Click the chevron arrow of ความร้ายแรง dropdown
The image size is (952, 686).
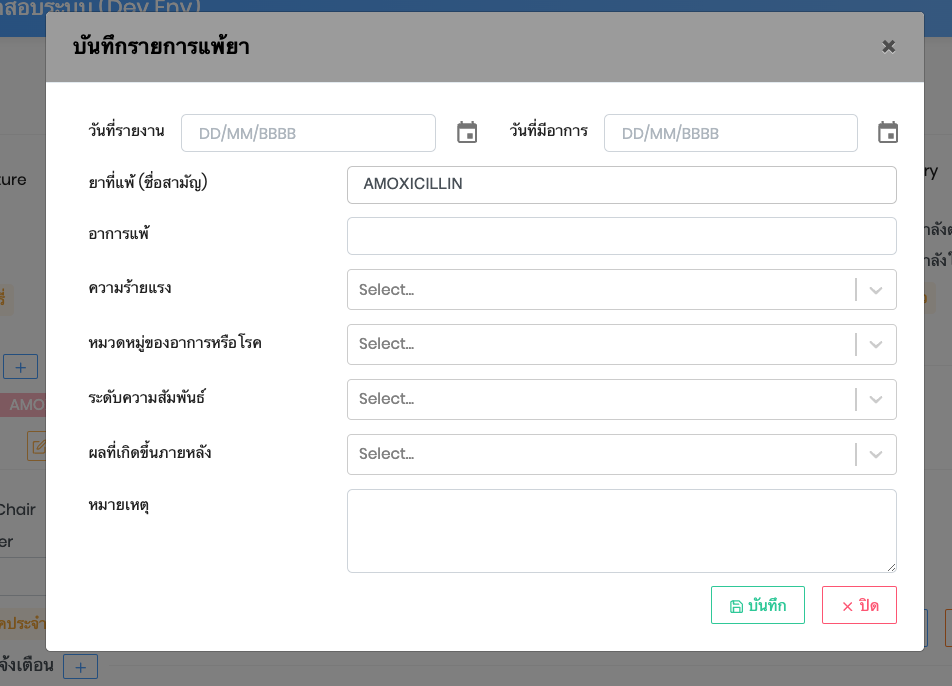876,290
